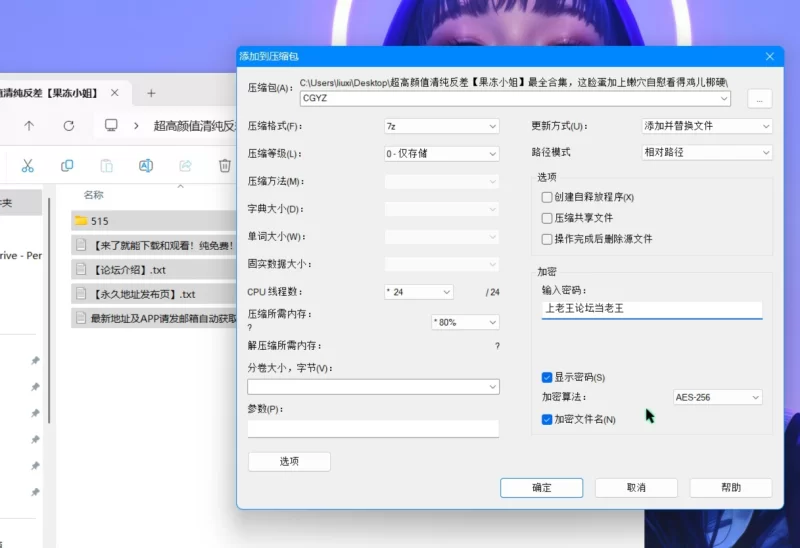This screenshot has width=800, height=548.
Task: Click the Rename icon in Explorer toolbar
Action: [146, 165]
